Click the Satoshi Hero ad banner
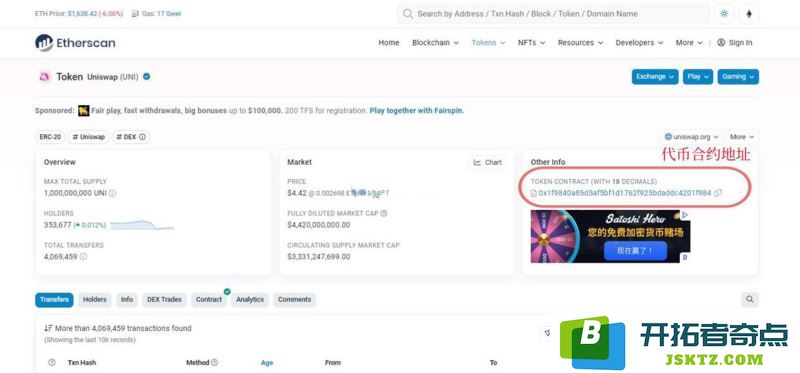800x373 pixels. [x=610, y=236]
